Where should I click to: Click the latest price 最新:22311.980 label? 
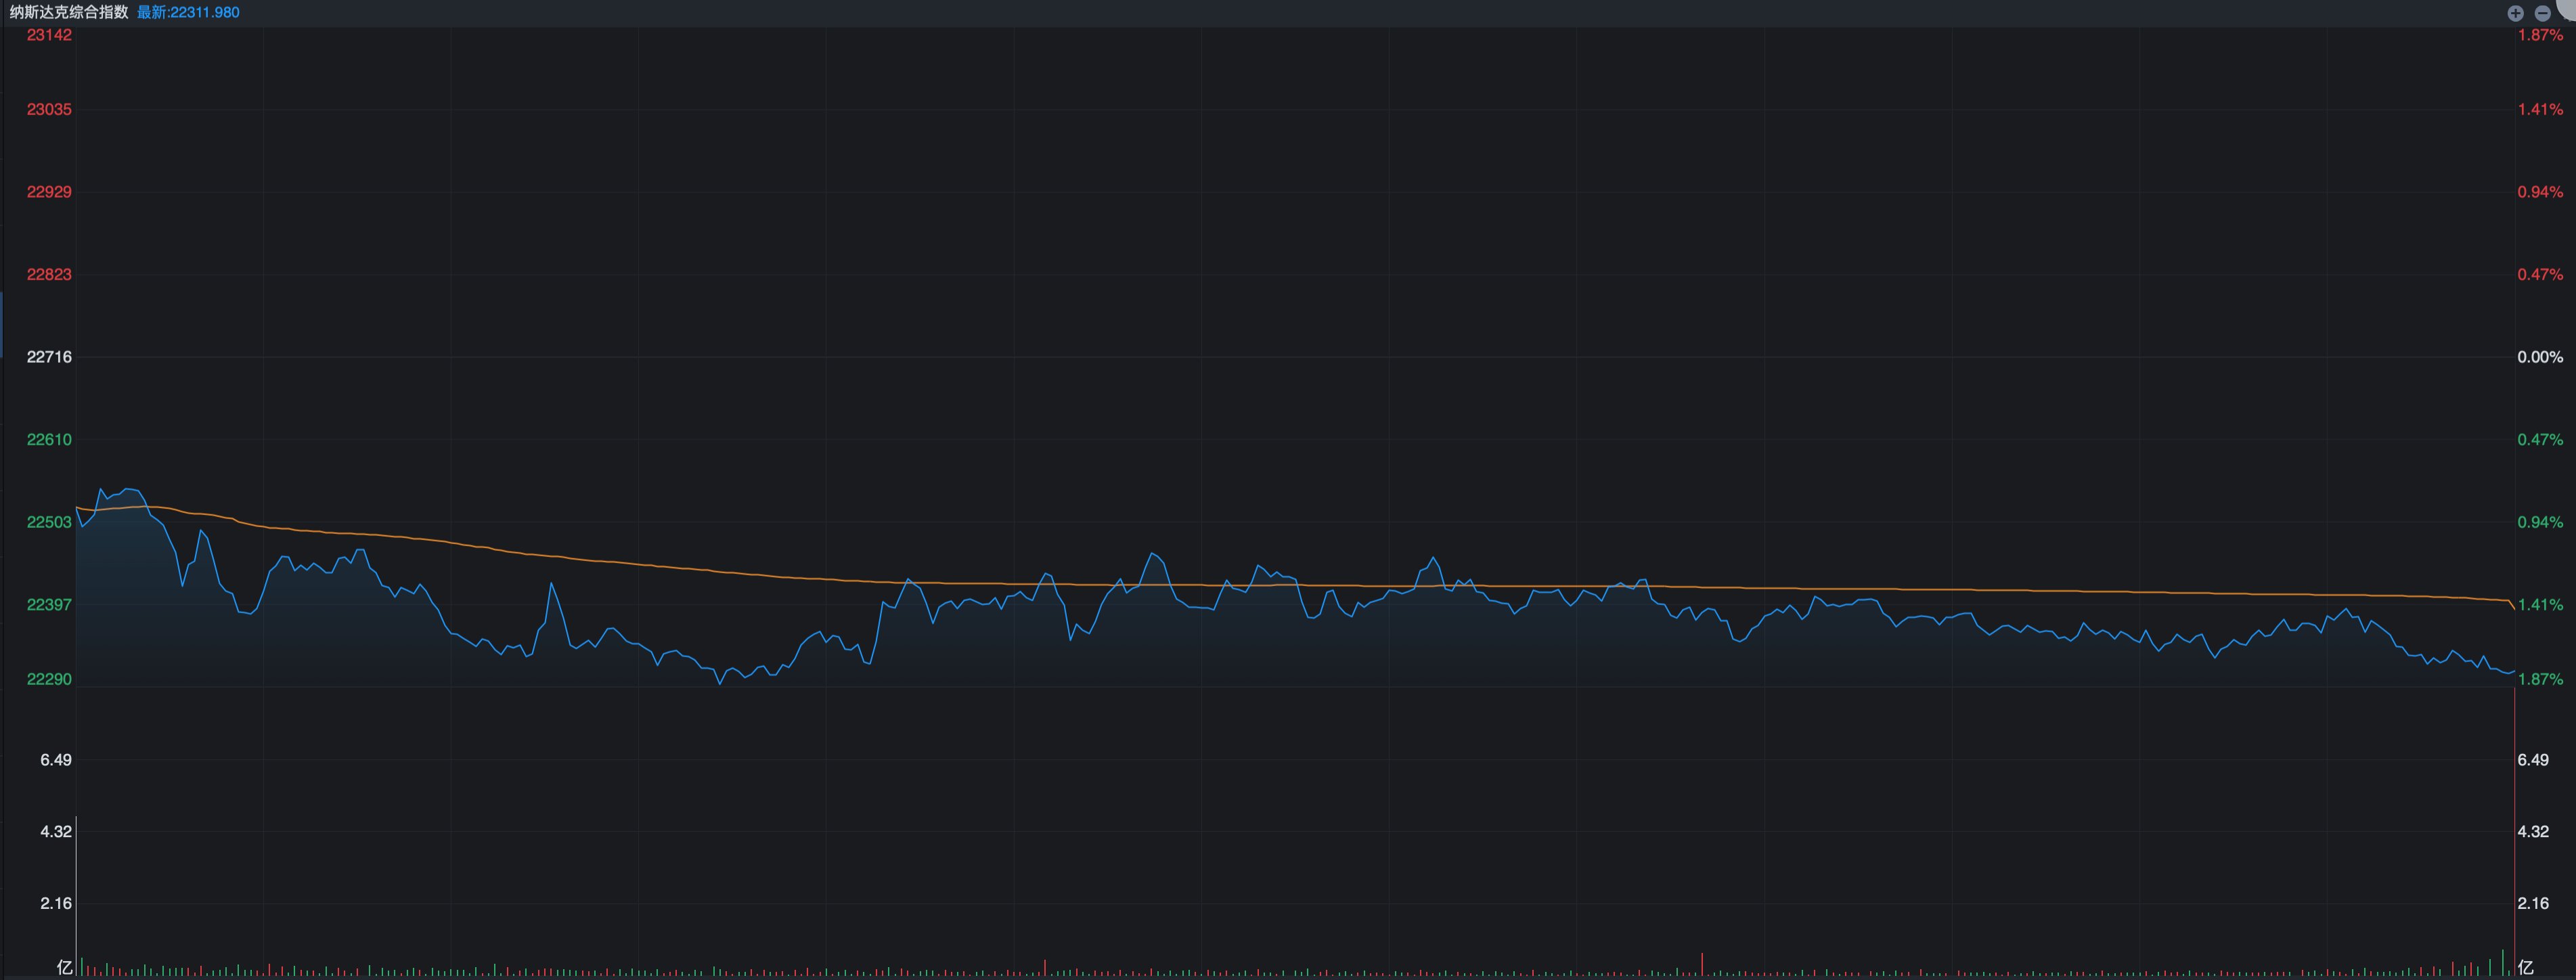[x=188, y=12]
